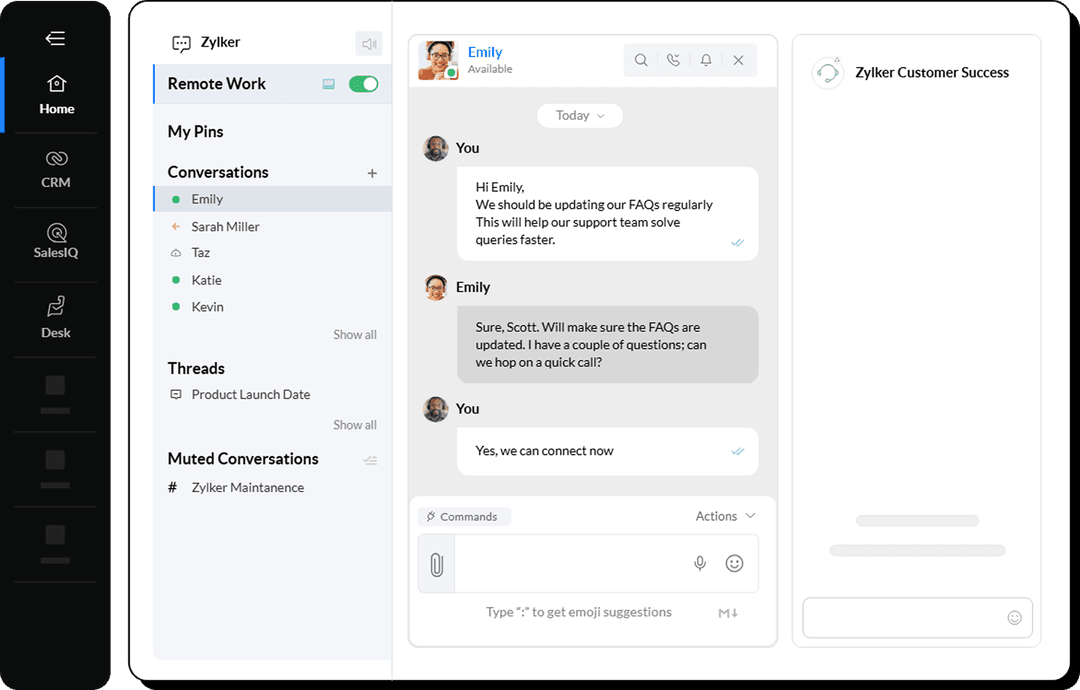Image resolution: width=1080 pixels, height=690 pixels.
Task: Record a voice message with microphone
Action: click(x=700, y=563)
